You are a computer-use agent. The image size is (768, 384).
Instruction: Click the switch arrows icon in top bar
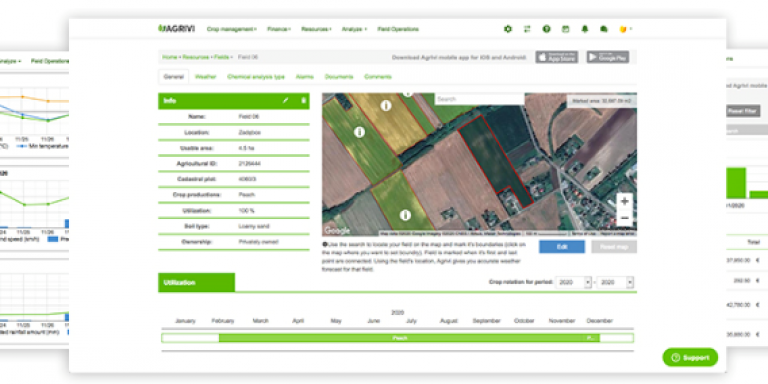pos(527,29)
